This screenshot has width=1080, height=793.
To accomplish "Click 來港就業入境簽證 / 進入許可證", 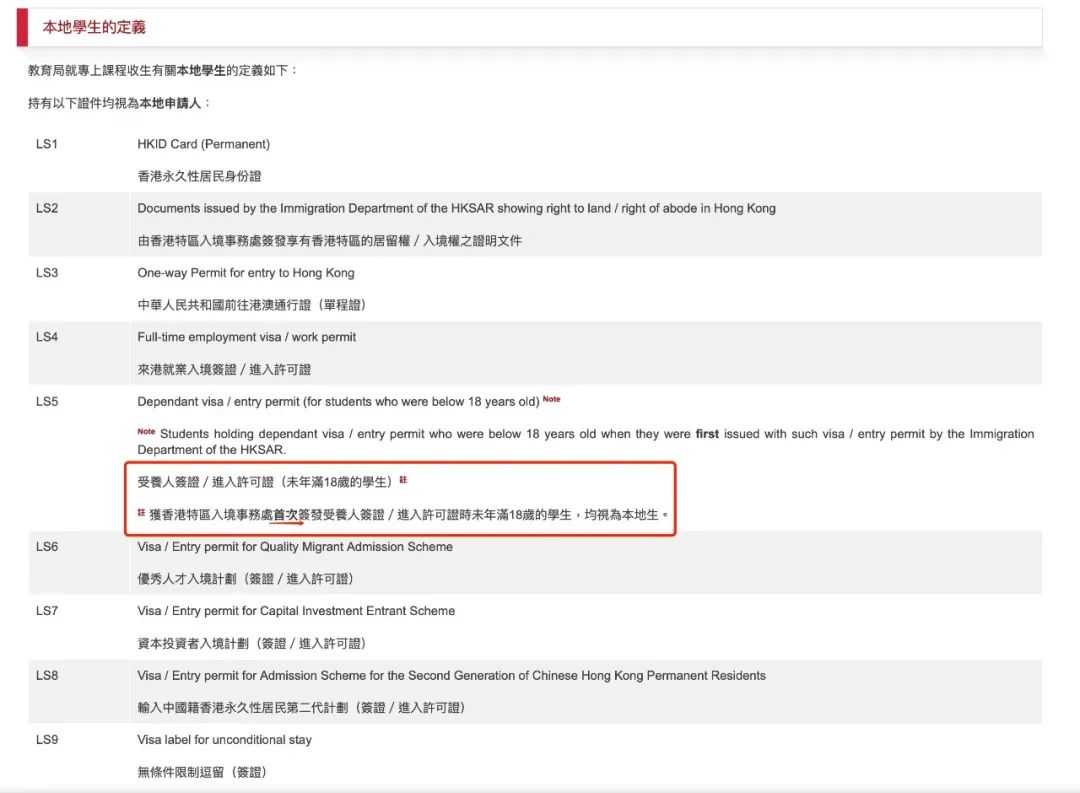I will [224, 369].
